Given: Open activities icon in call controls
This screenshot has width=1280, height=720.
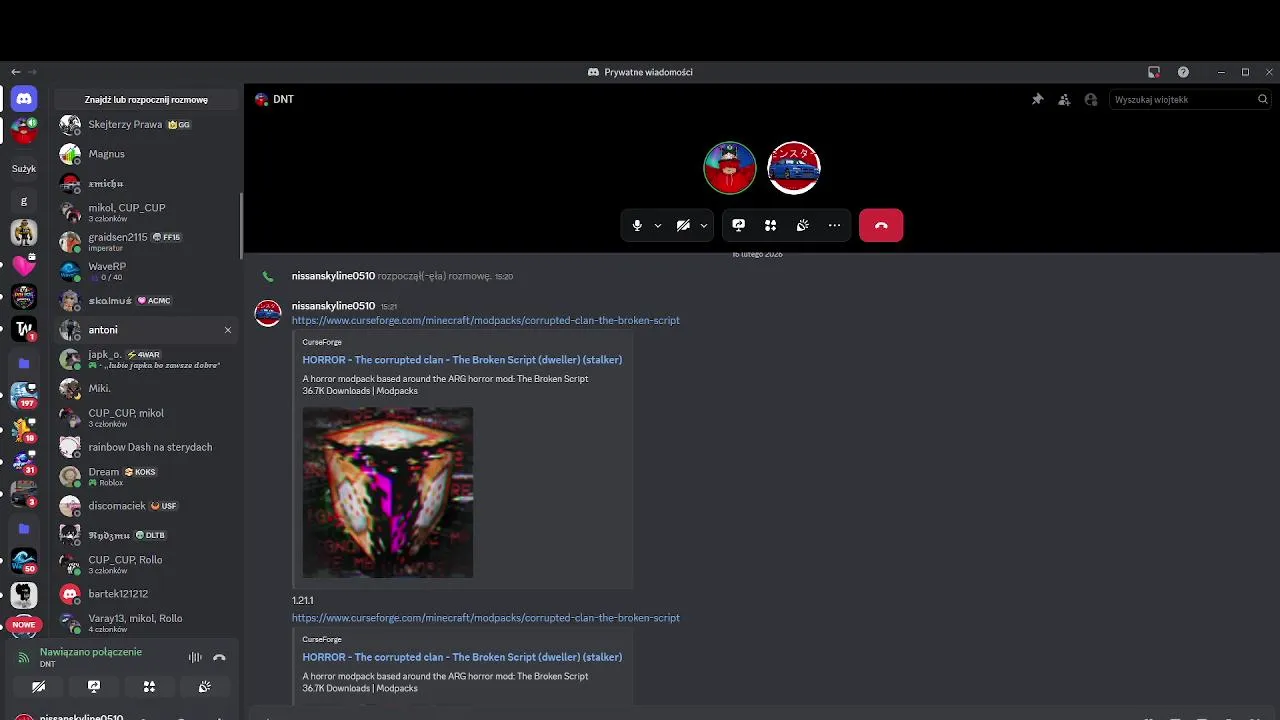Looking at the screenshot, I should tap(770, 226).
